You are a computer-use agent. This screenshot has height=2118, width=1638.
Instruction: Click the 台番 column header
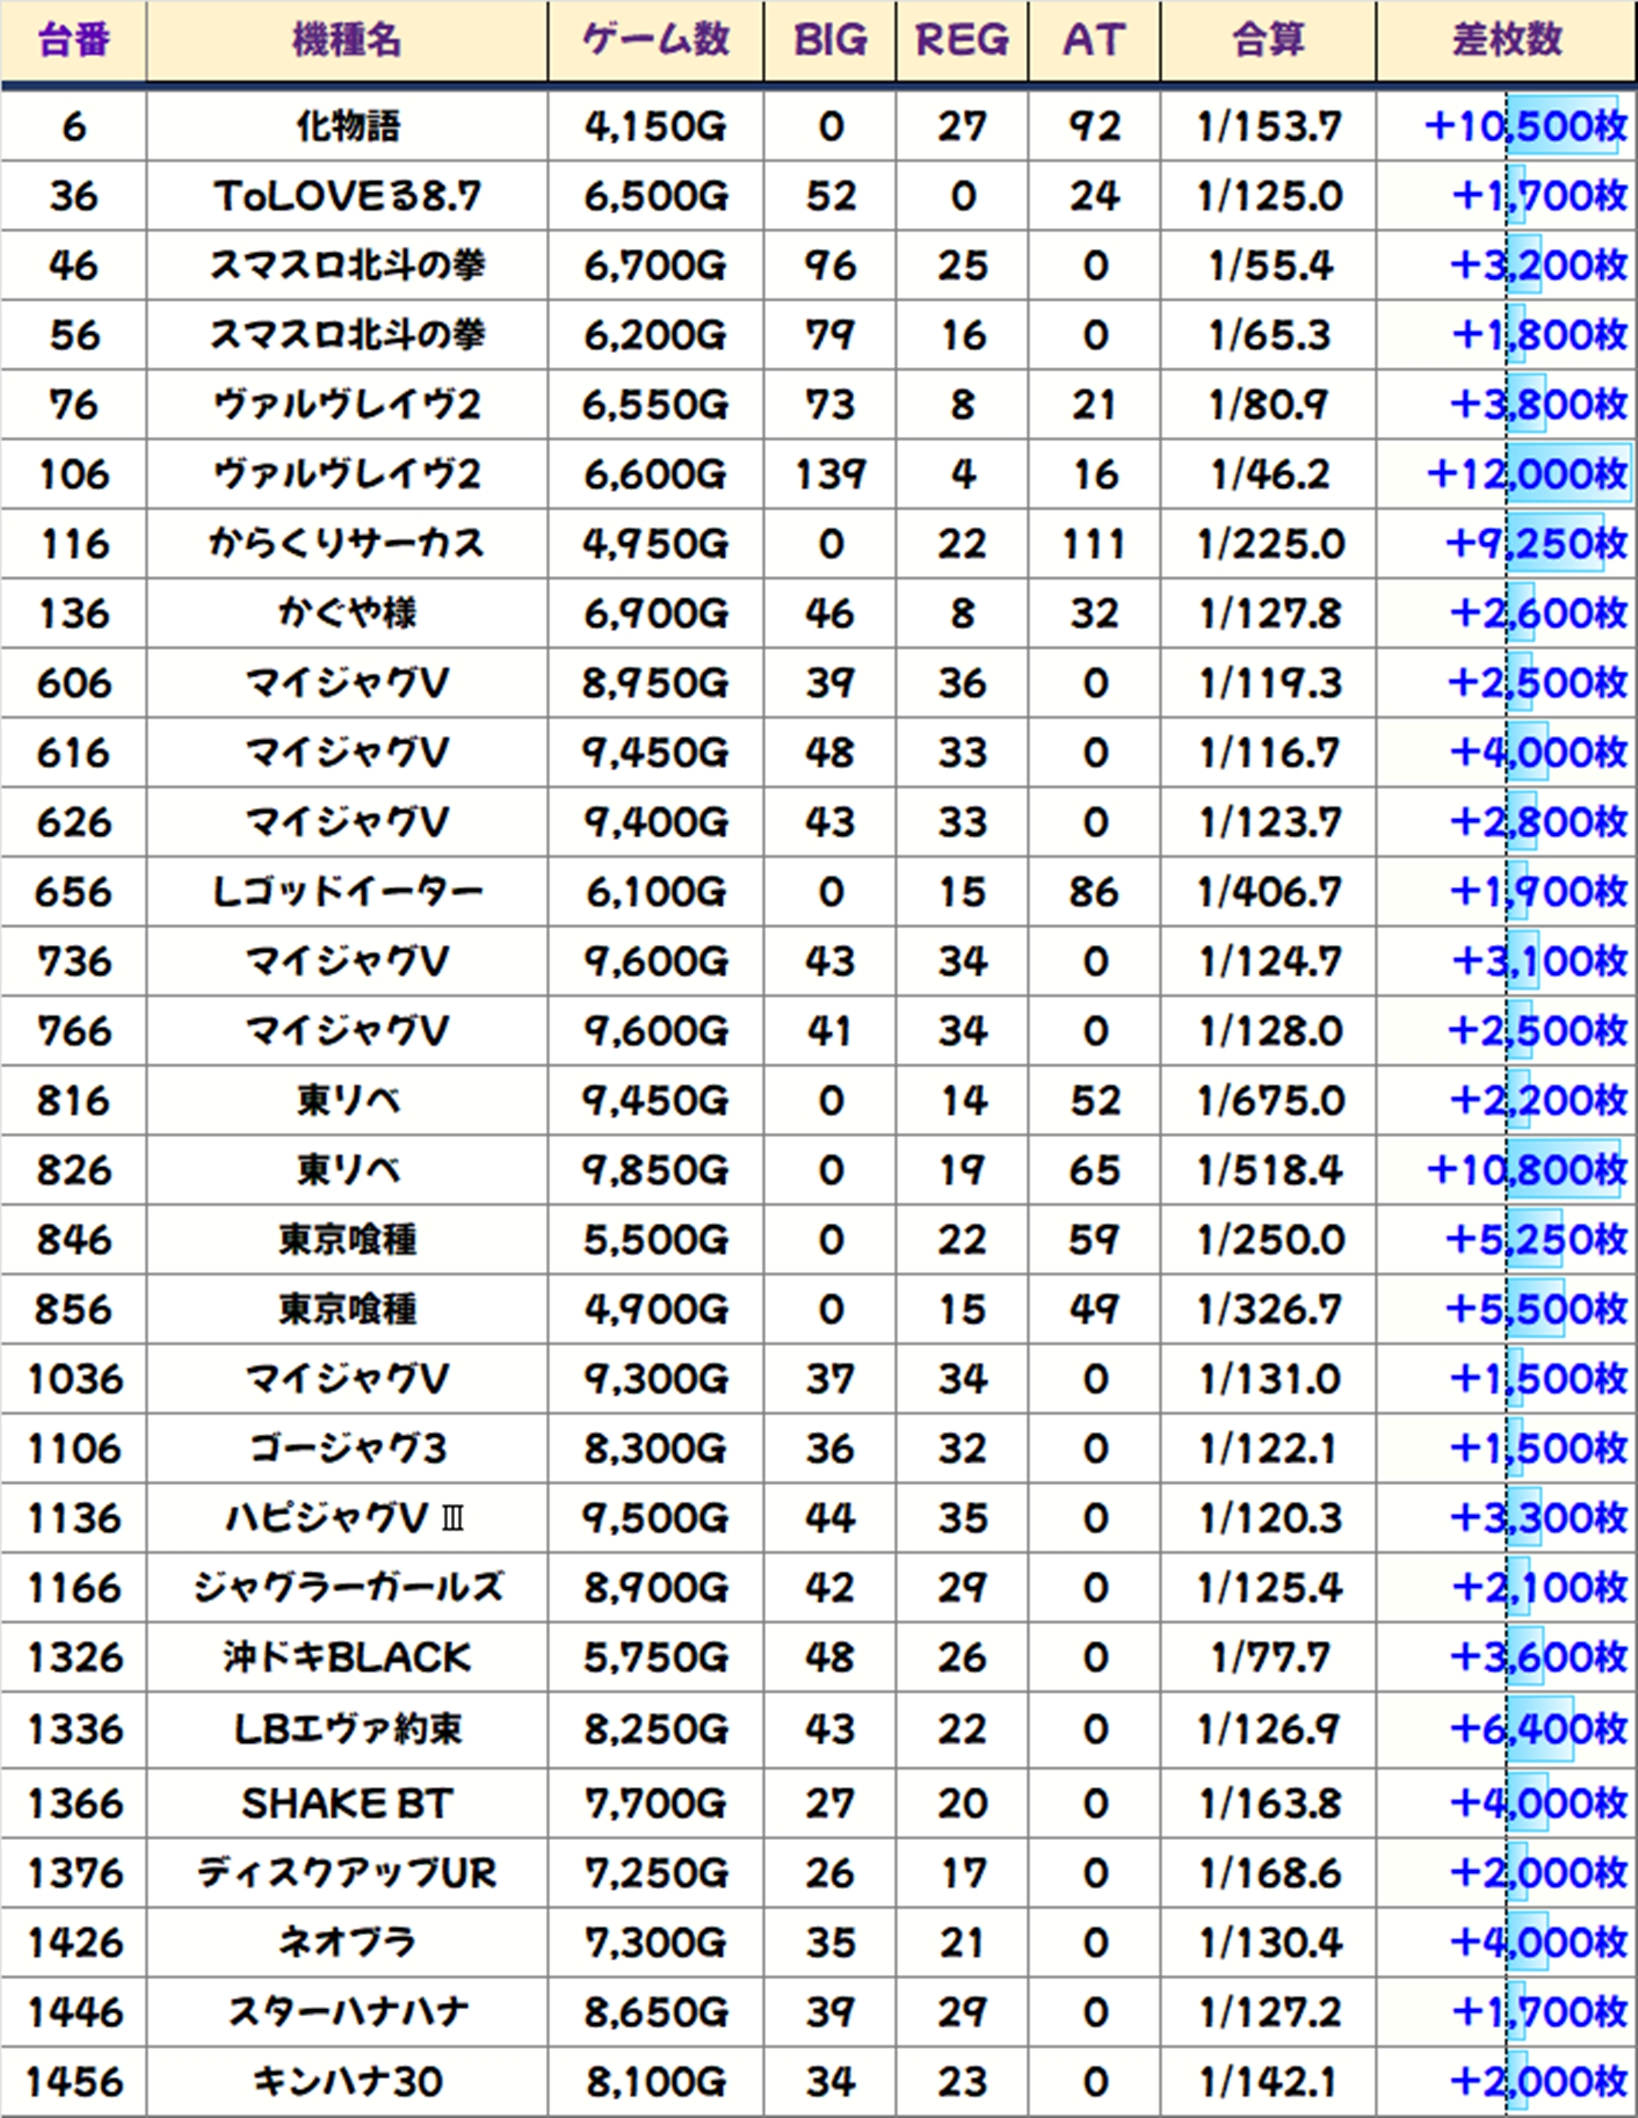(73, 41)
